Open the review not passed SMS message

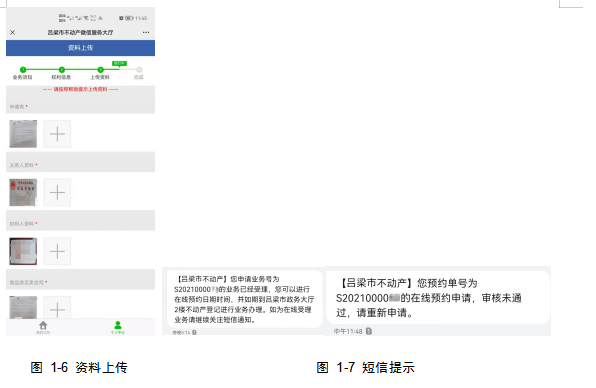pyautogui.click(x=438, y=298)
